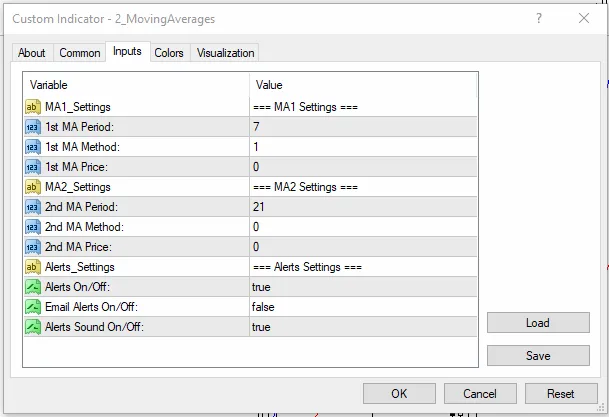This screenshot has height=417, width=609.
Task: Select the 1st MA Price value 0
Action: pos(363,167)
